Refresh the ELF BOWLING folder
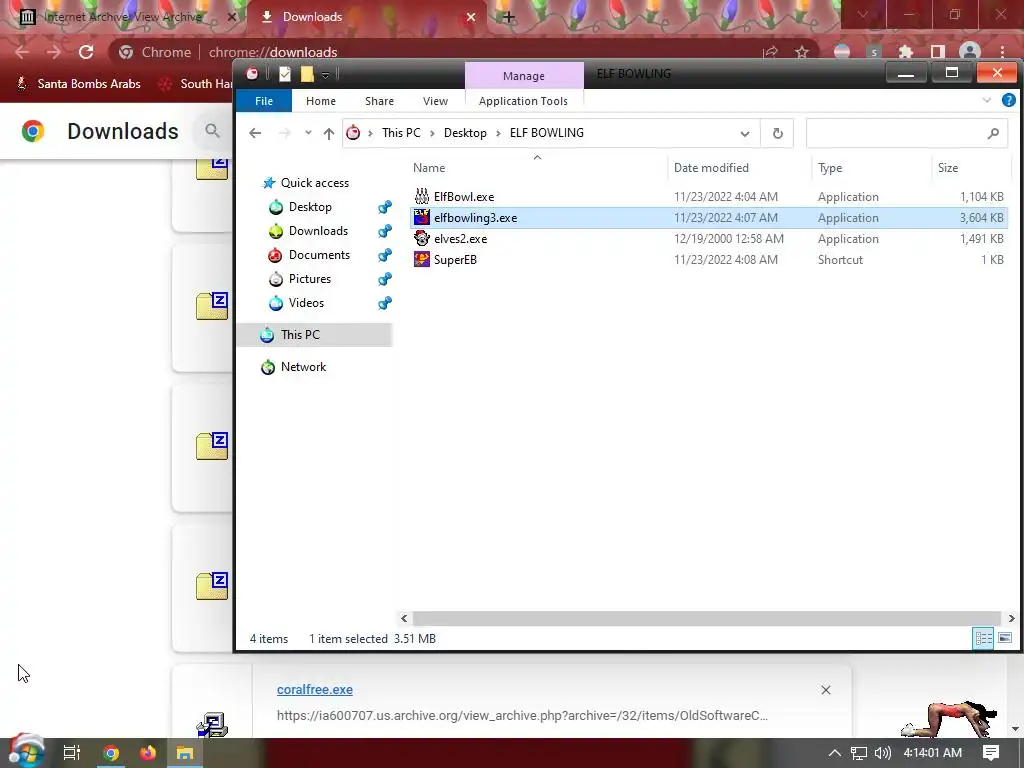Screen dimensions: 1024x768 coord(777,133)
